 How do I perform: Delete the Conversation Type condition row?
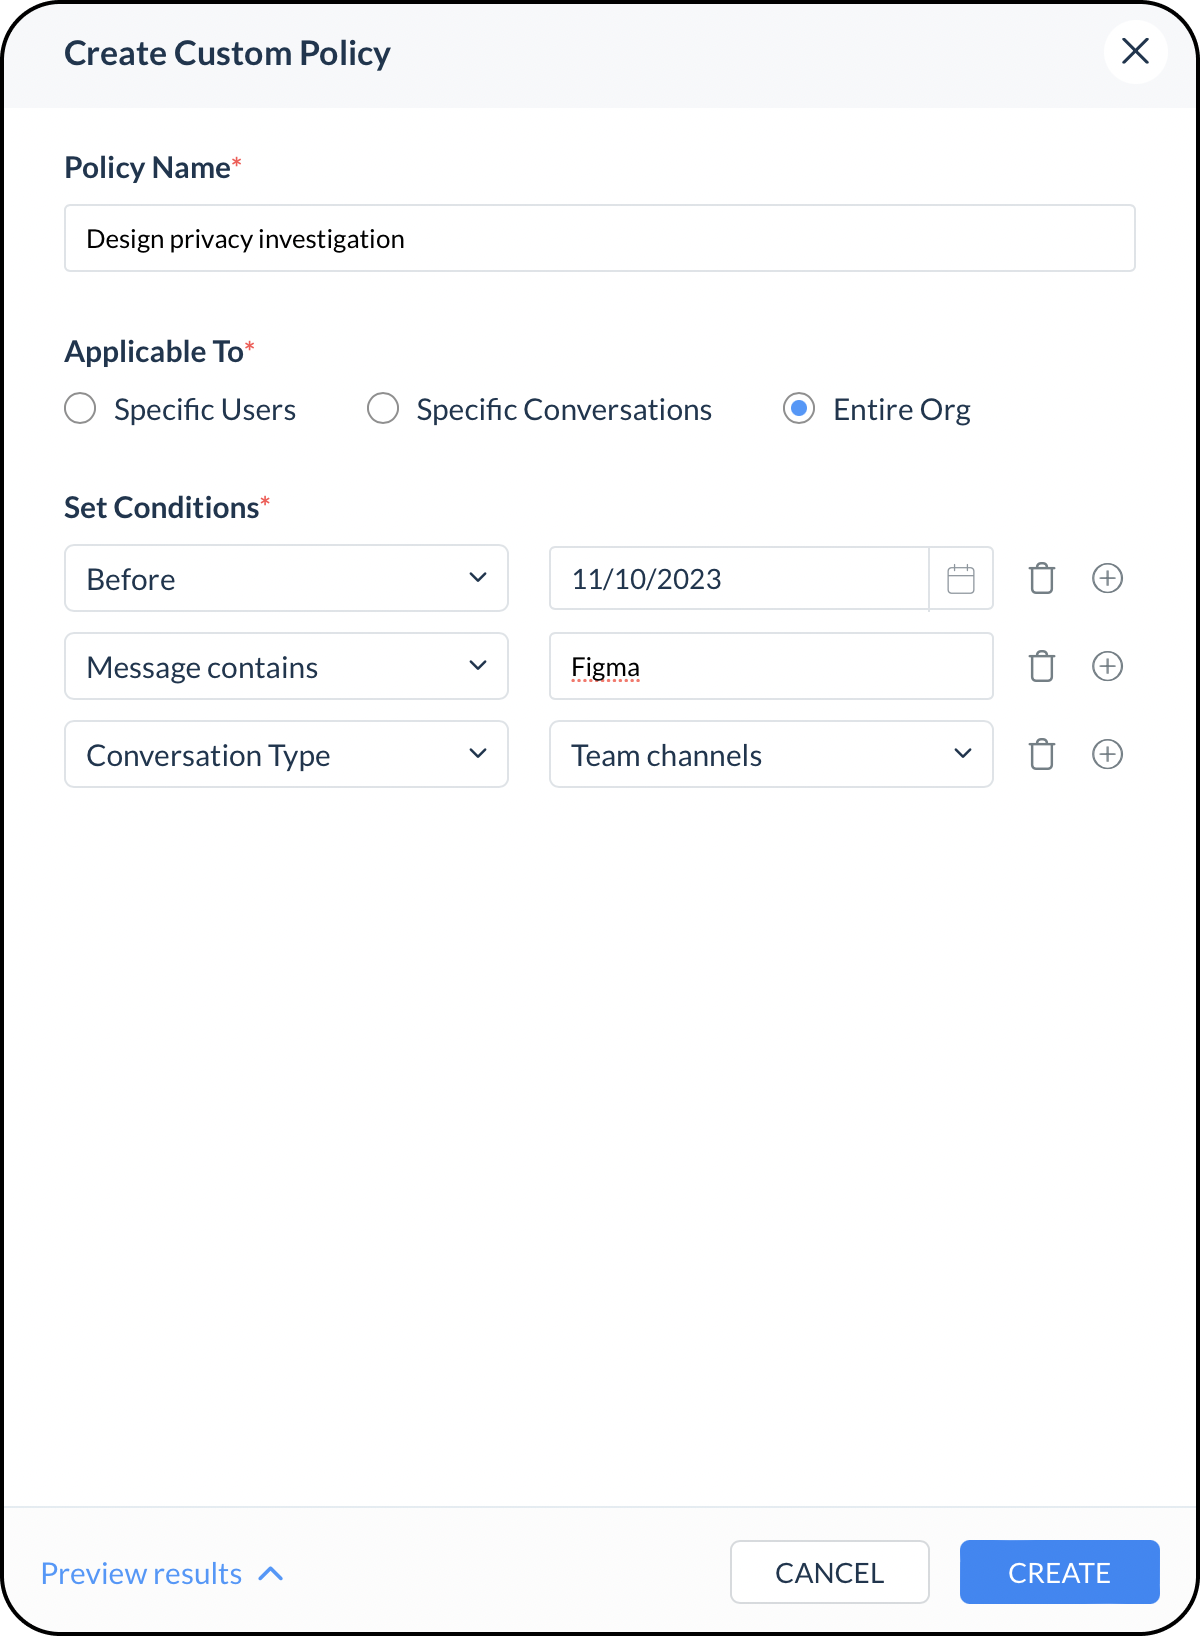1042,754
